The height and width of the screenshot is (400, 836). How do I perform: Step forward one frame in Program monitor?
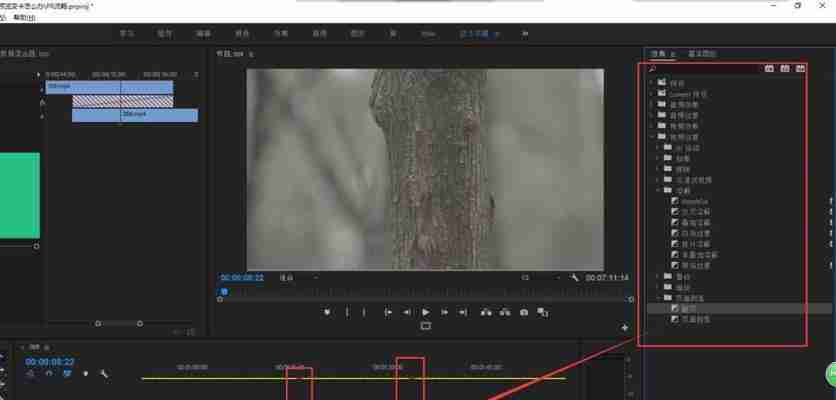tap(445, 312)
